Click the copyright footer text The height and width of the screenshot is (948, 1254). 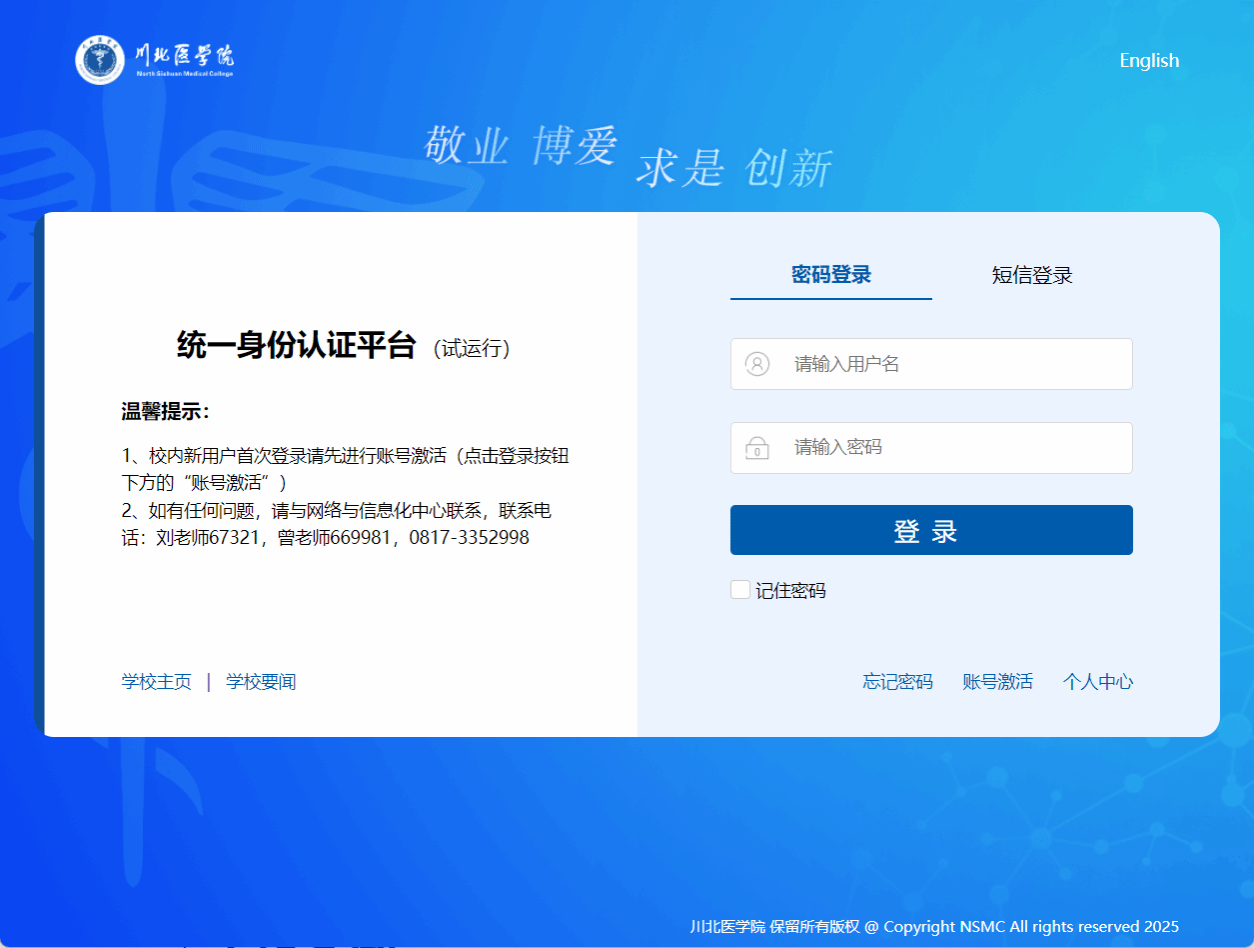point(934,926)
